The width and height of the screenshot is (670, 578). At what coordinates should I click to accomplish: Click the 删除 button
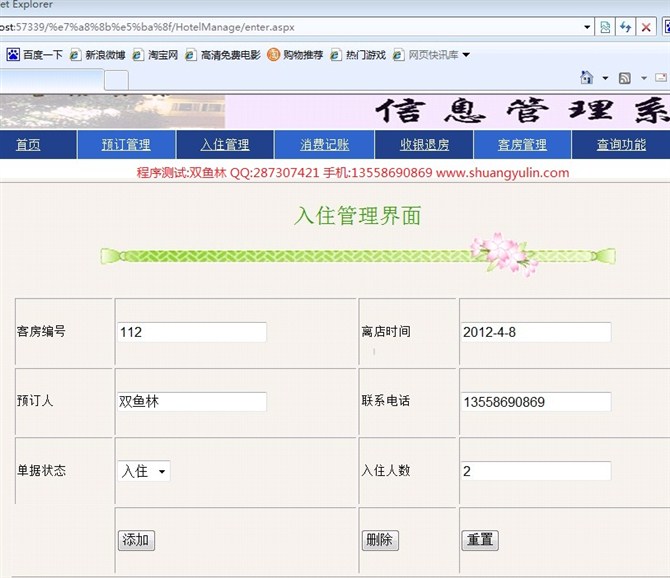[380, 540]
